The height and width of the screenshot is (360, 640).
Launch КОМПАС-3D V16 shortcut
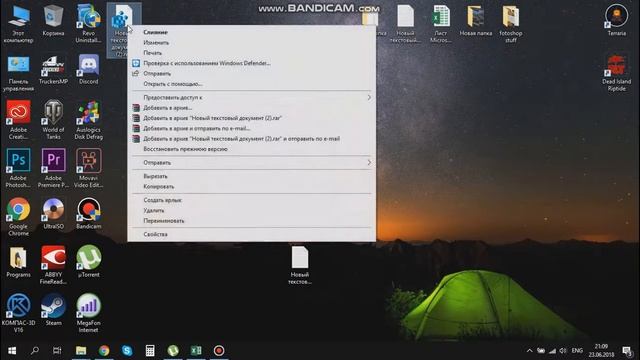(x=18, y=313)
